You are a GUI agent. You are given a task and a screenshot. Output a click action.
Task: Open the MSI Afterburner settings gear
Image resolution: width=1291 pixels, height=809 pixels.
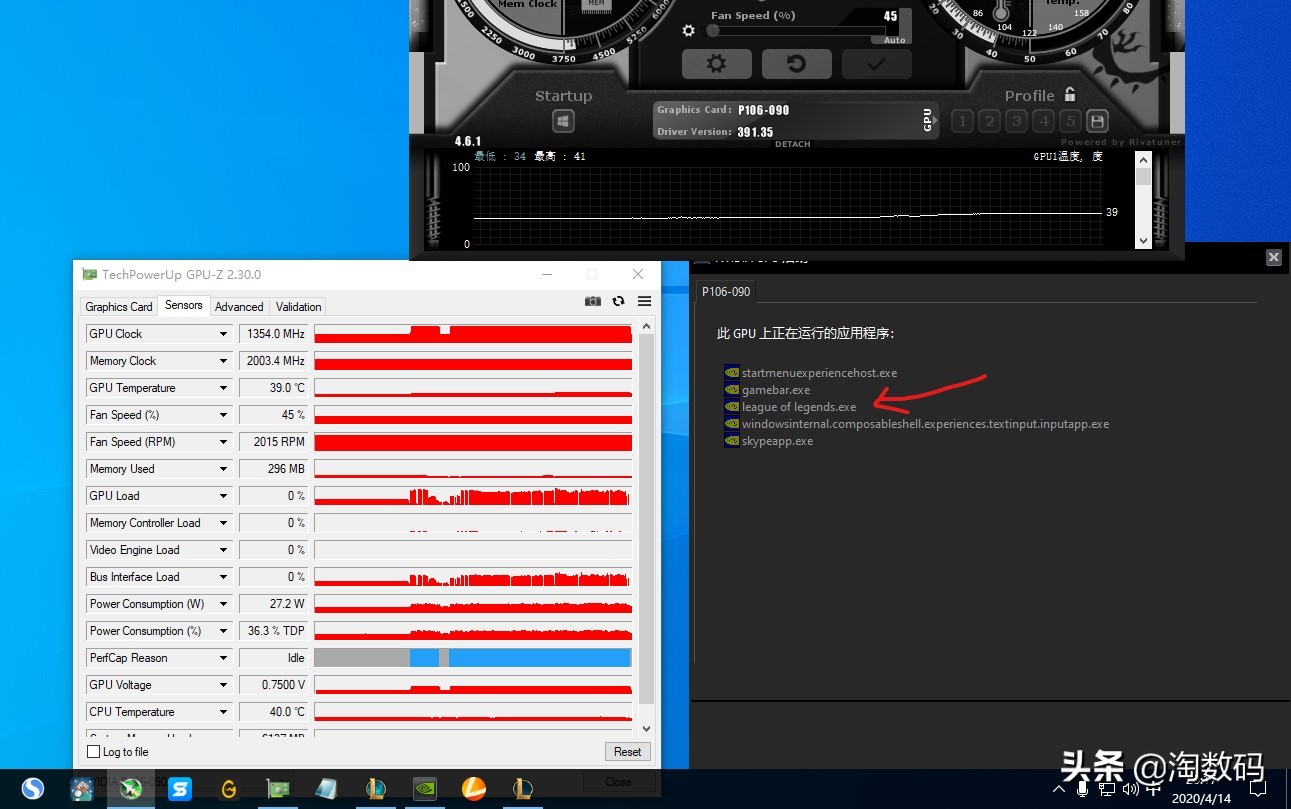(716, 63)
